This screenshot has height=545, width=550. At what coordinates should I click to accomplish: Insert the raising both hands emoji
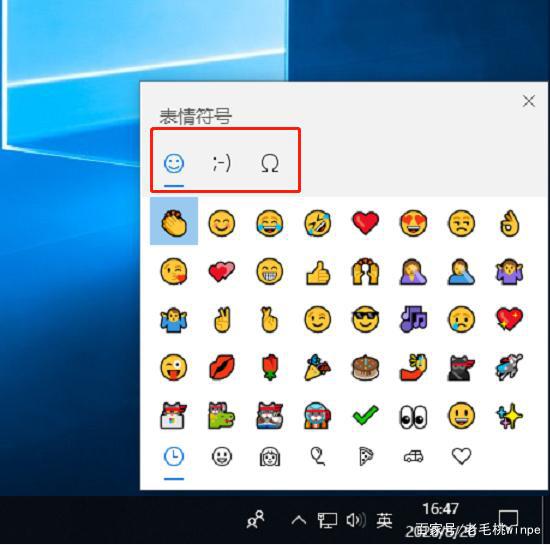[365, 271]
